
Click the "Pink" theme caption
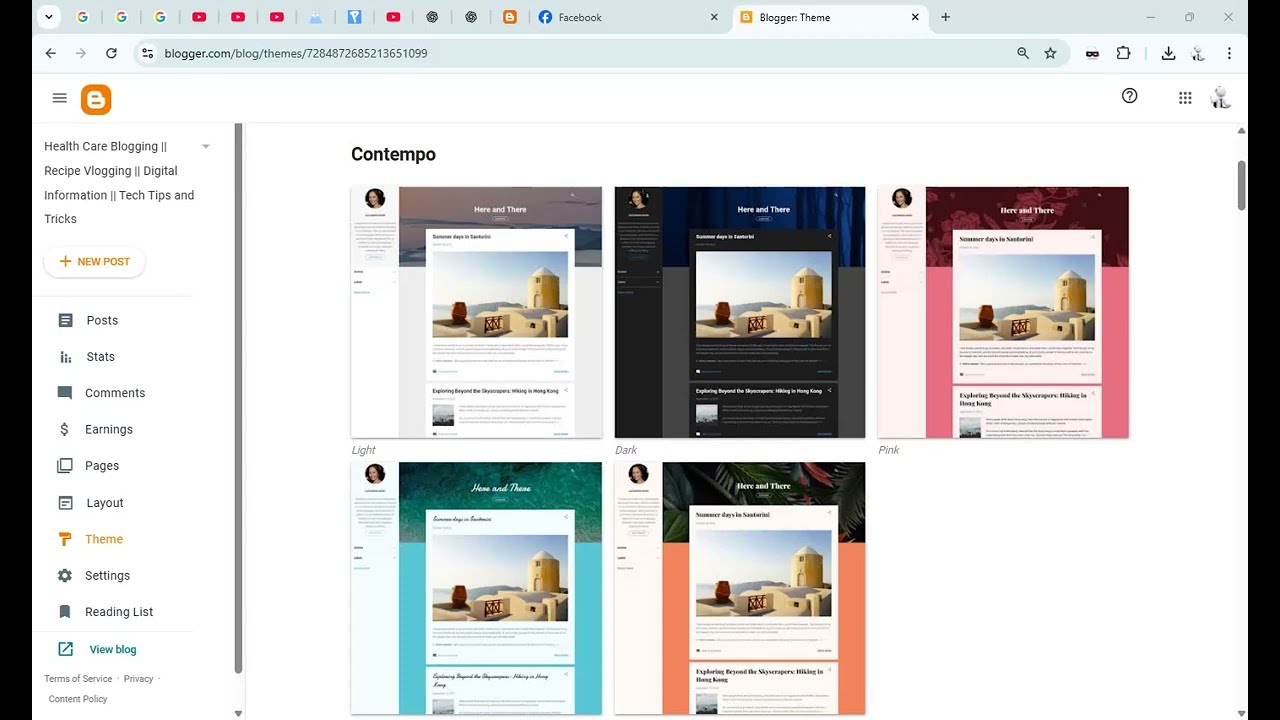[889, 450]
